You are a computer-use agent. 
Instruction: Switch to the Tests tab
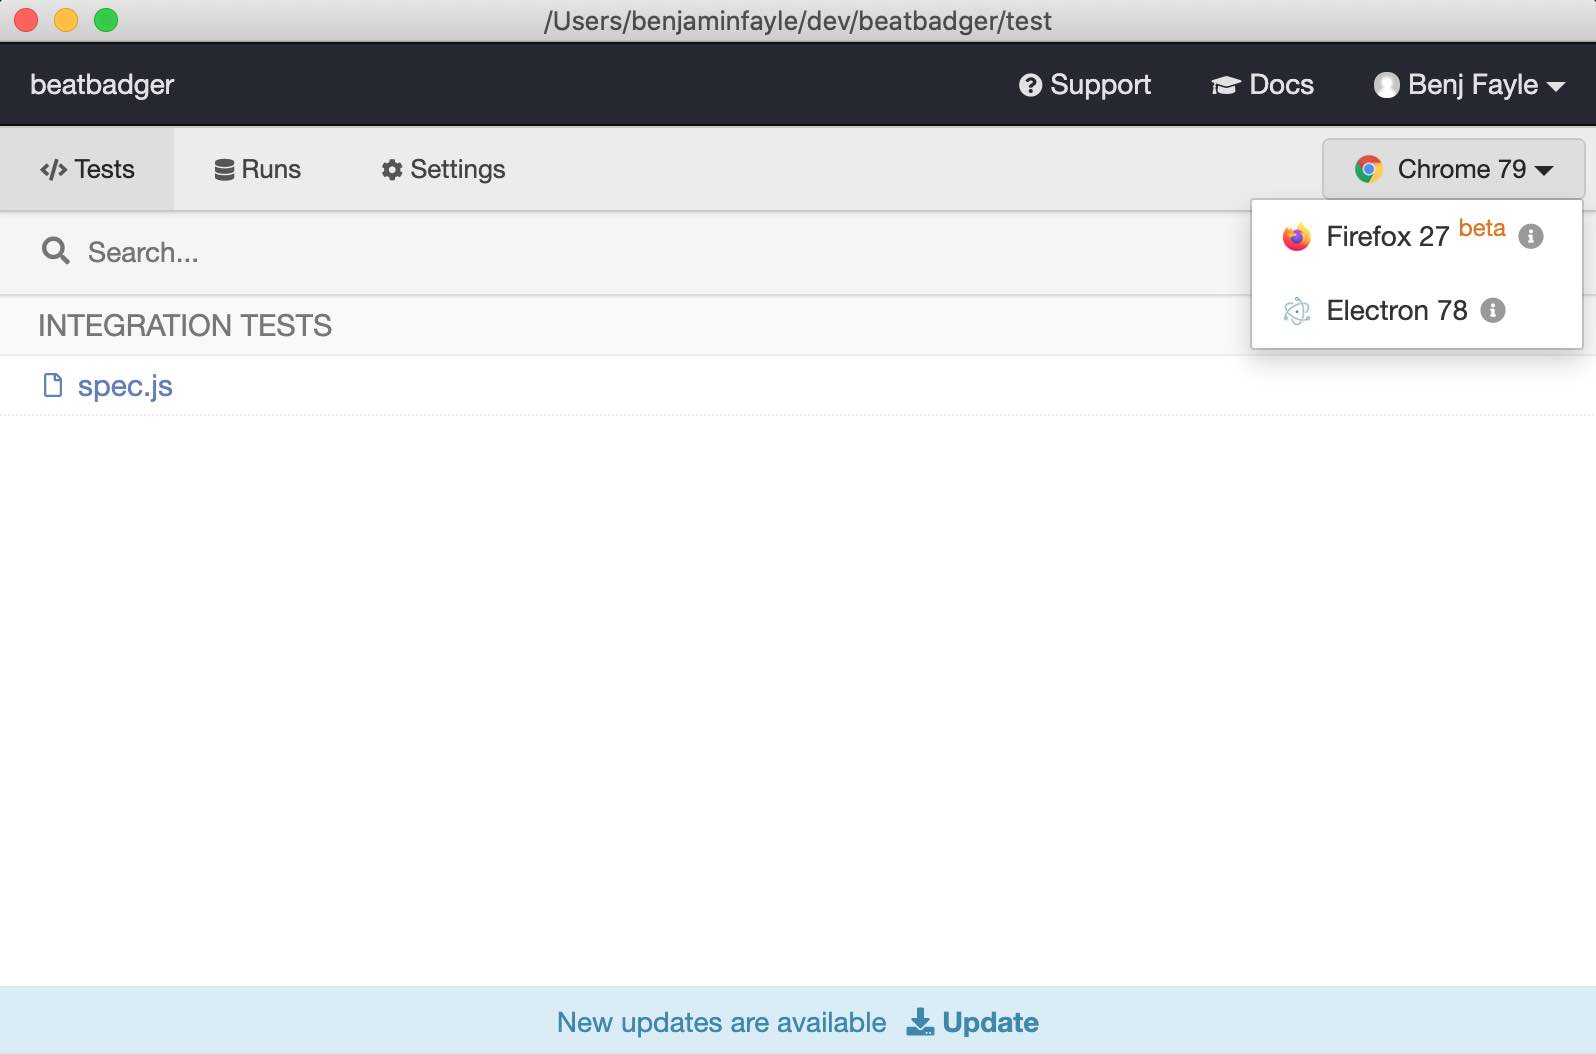tap(87, 169)
